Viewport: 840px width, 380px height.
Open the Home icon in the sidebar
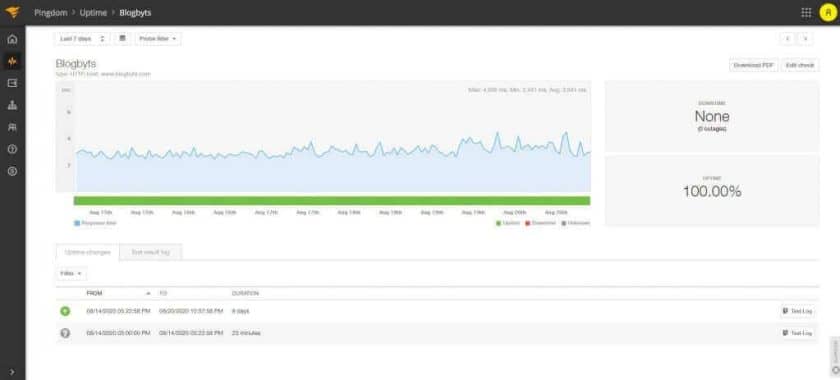tap(12, 39)
